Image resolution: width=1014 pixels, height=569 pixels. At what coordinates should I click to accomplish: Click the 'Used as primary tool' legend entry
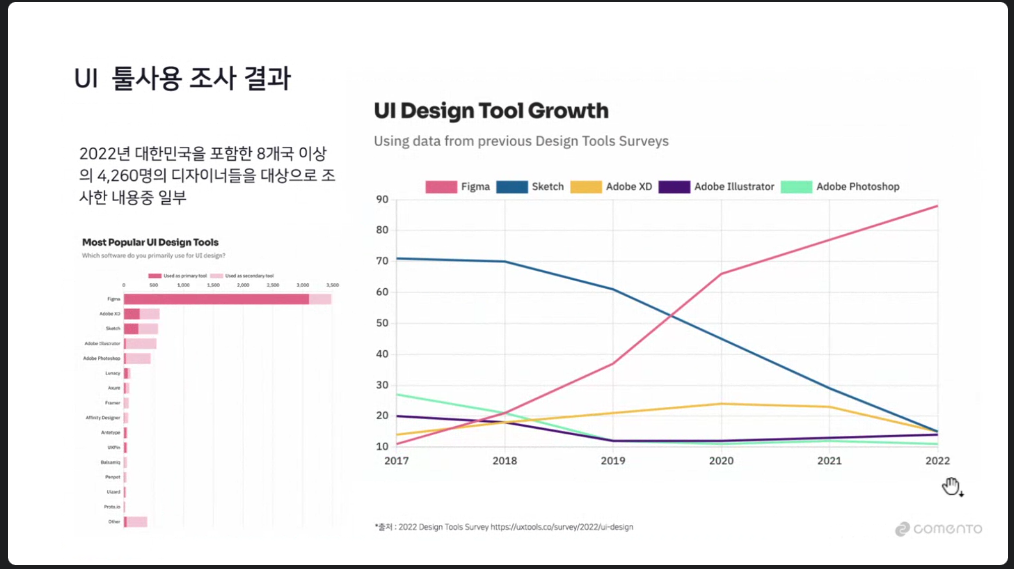[x=178, y=276]
